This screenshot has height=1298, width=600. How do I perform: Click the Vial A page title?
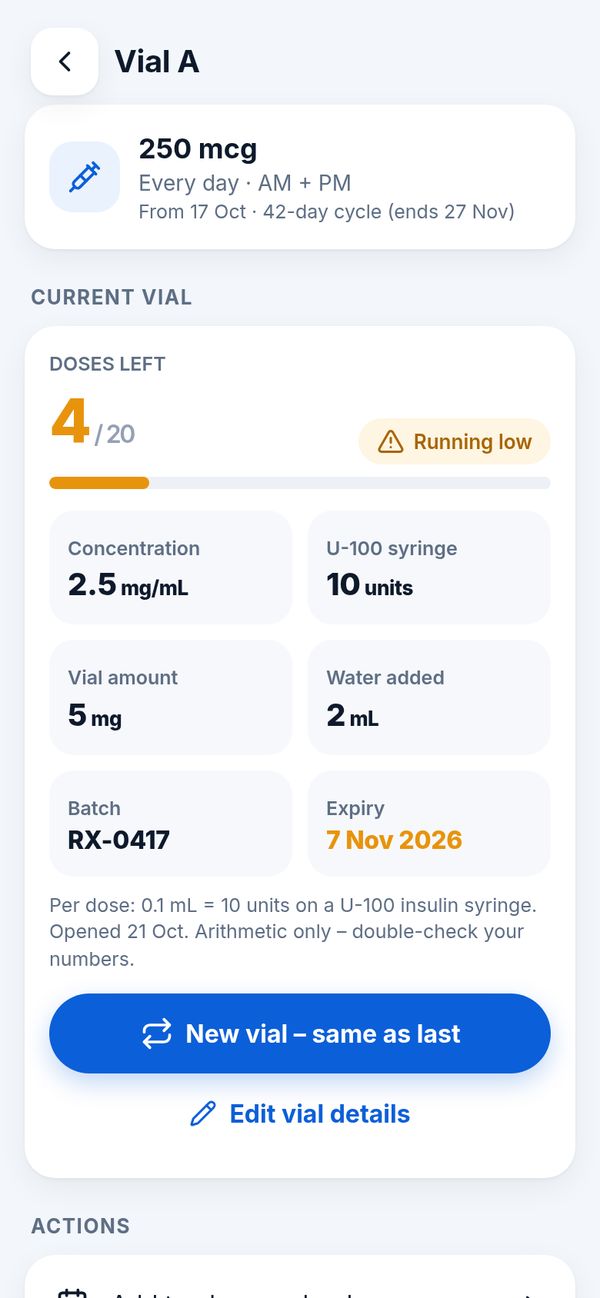pos(157,61)
